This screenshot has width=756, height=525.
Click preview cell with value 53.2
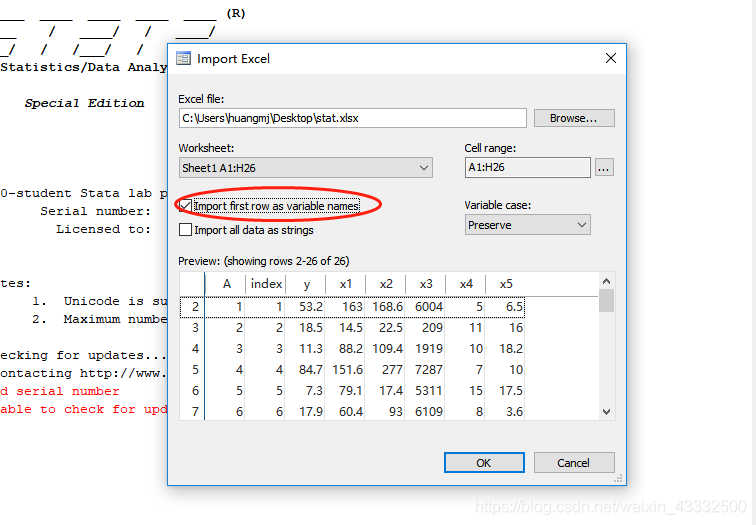click(305, 307)
